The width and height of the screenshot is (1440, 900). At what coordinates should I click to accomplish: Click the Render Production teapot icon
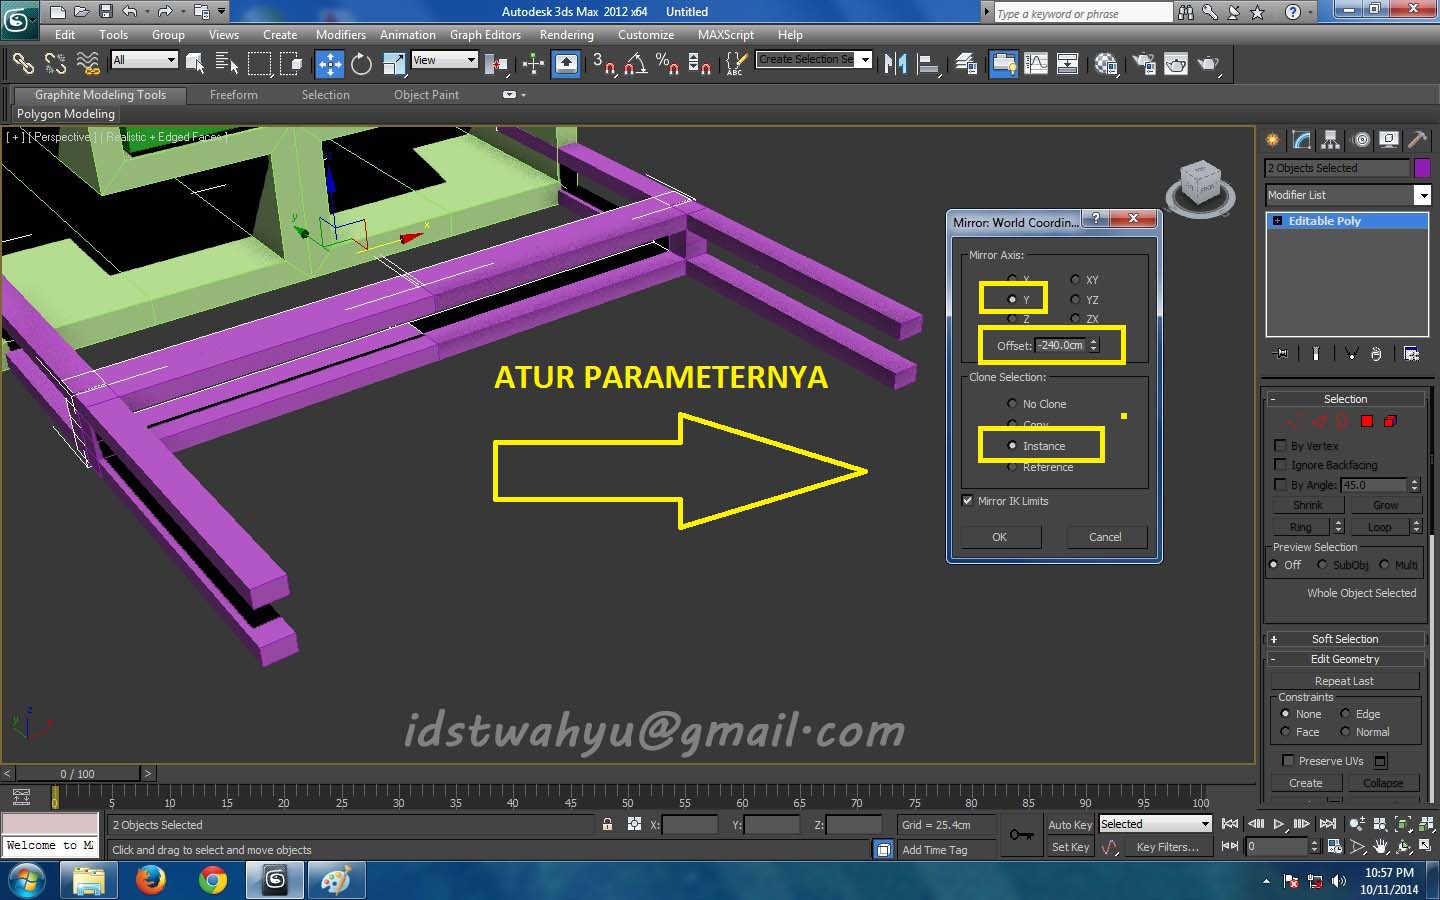pyautogui.click(x=1209, y=64)
